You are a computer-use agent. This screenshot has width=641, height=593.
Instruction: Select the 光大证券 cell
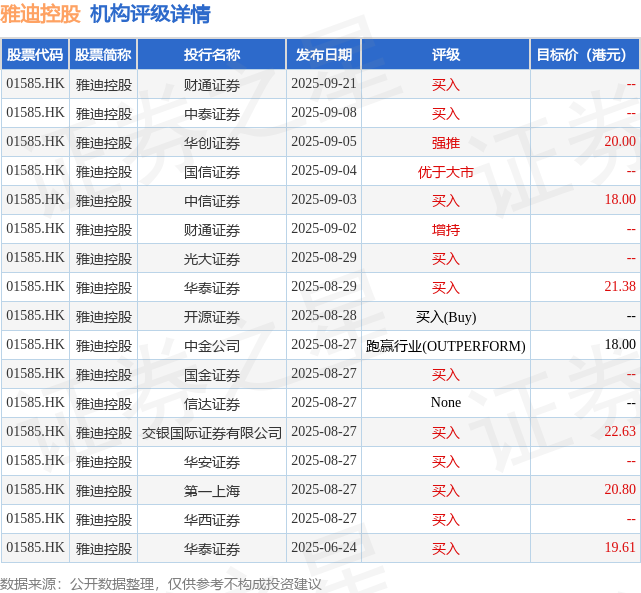tap(212, 258)
